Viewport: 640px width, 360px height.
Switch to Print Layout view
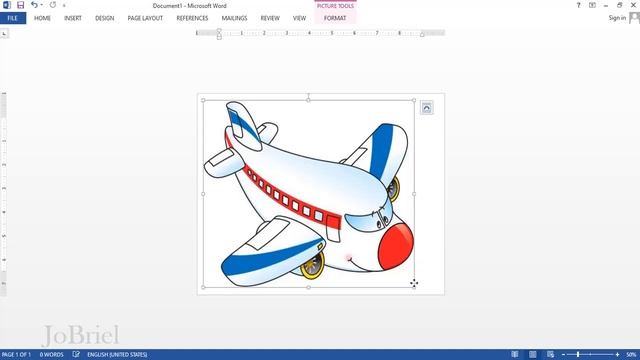tap(533, 354)
